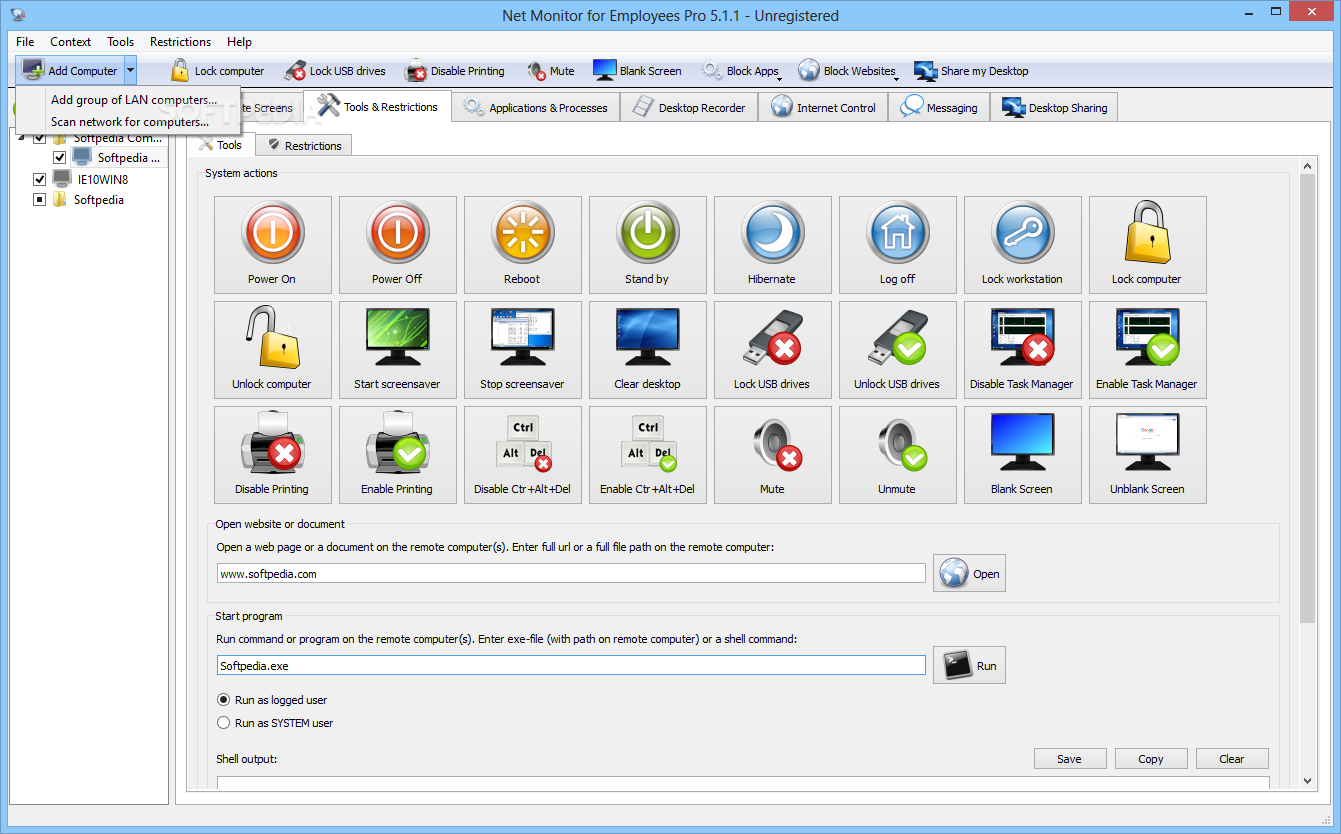Switch to the Messaging tab

[940, 108]
